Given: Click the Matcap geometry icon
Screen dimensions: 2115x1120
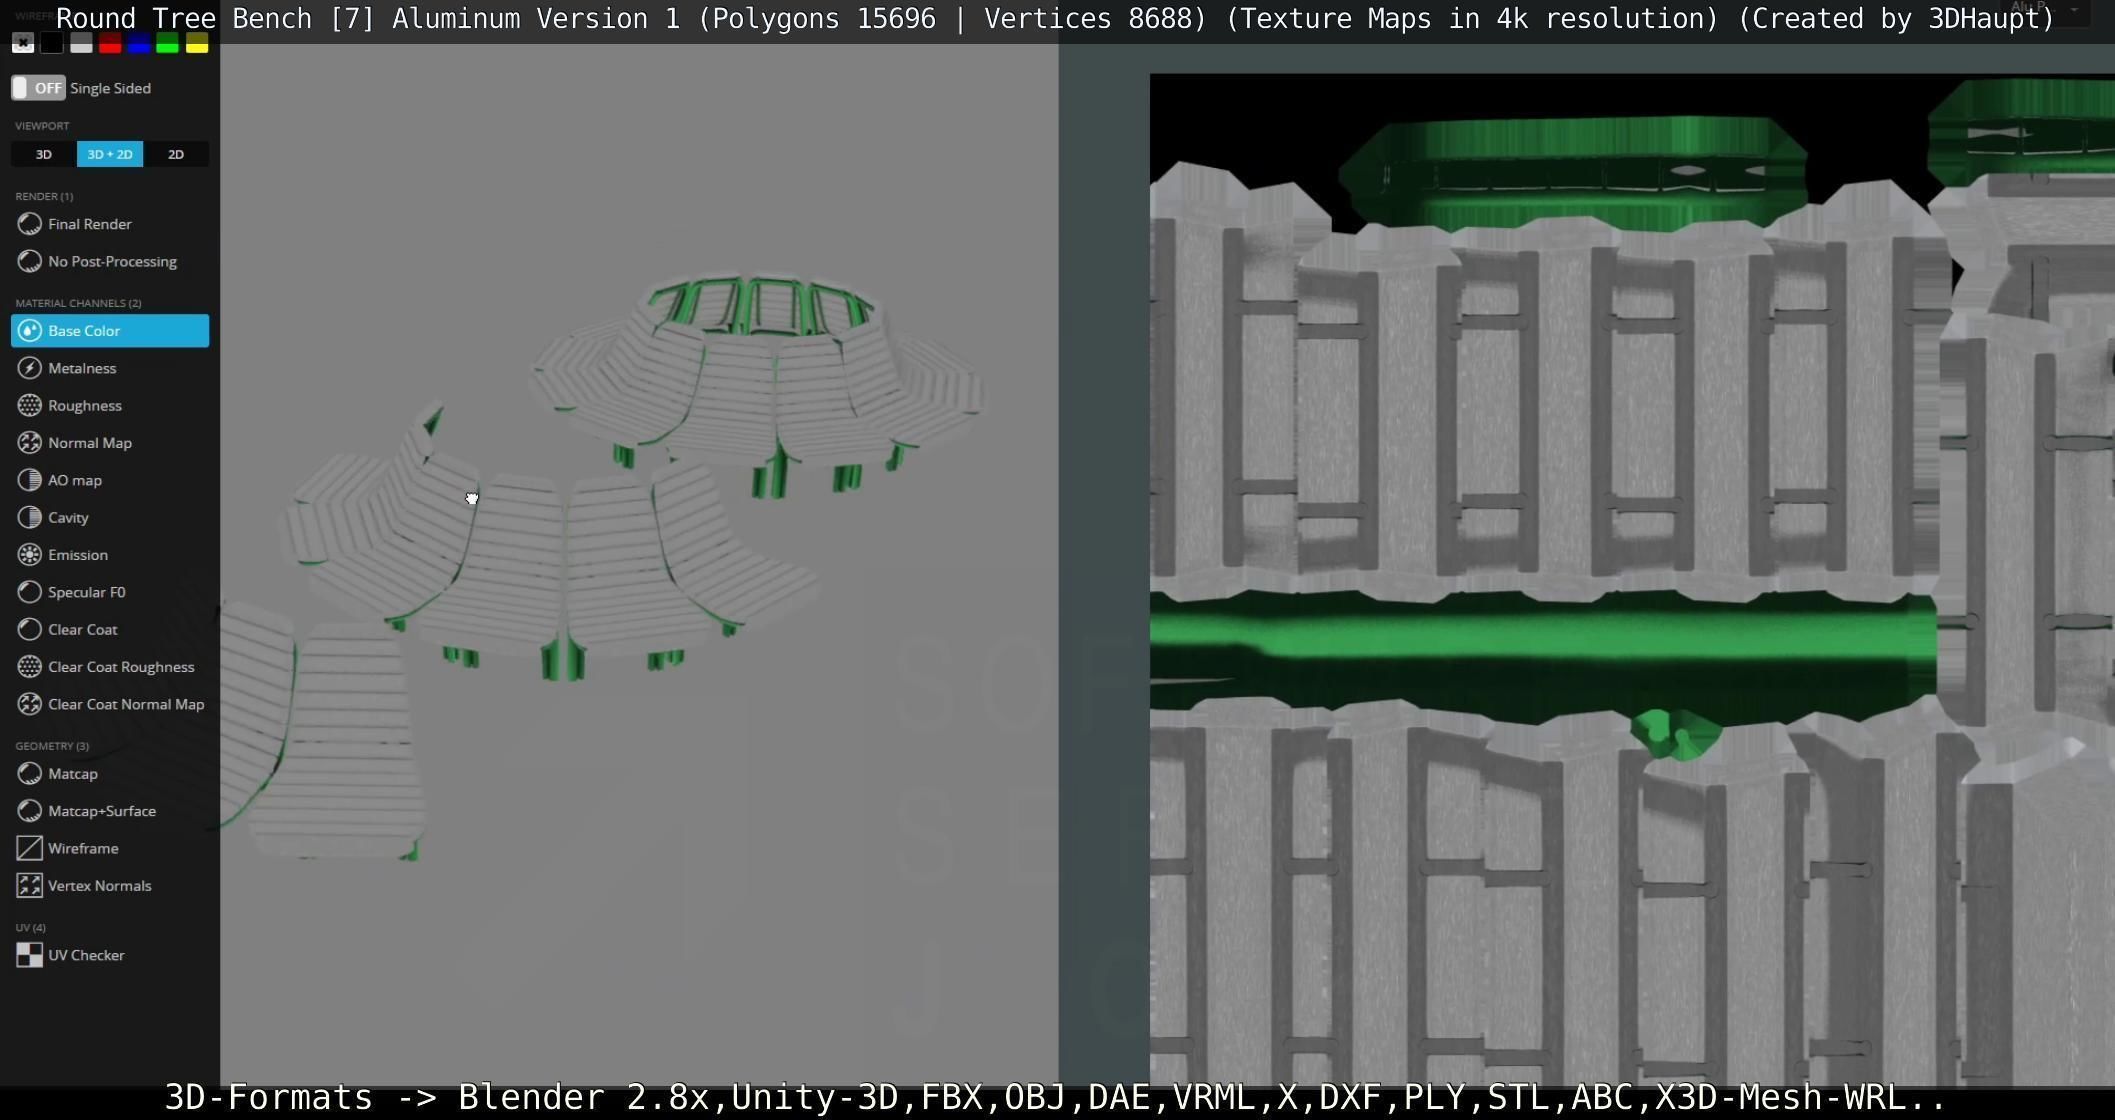Looking at the screenshot, I should [x=30, y=774].
